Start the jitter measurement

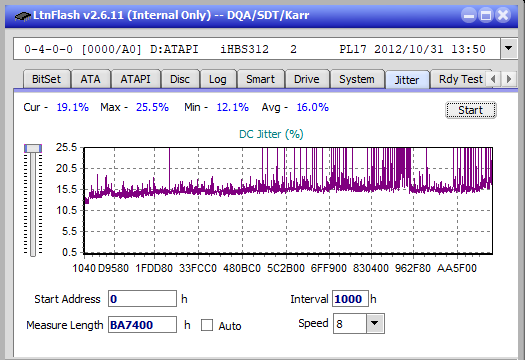point(471,110)
